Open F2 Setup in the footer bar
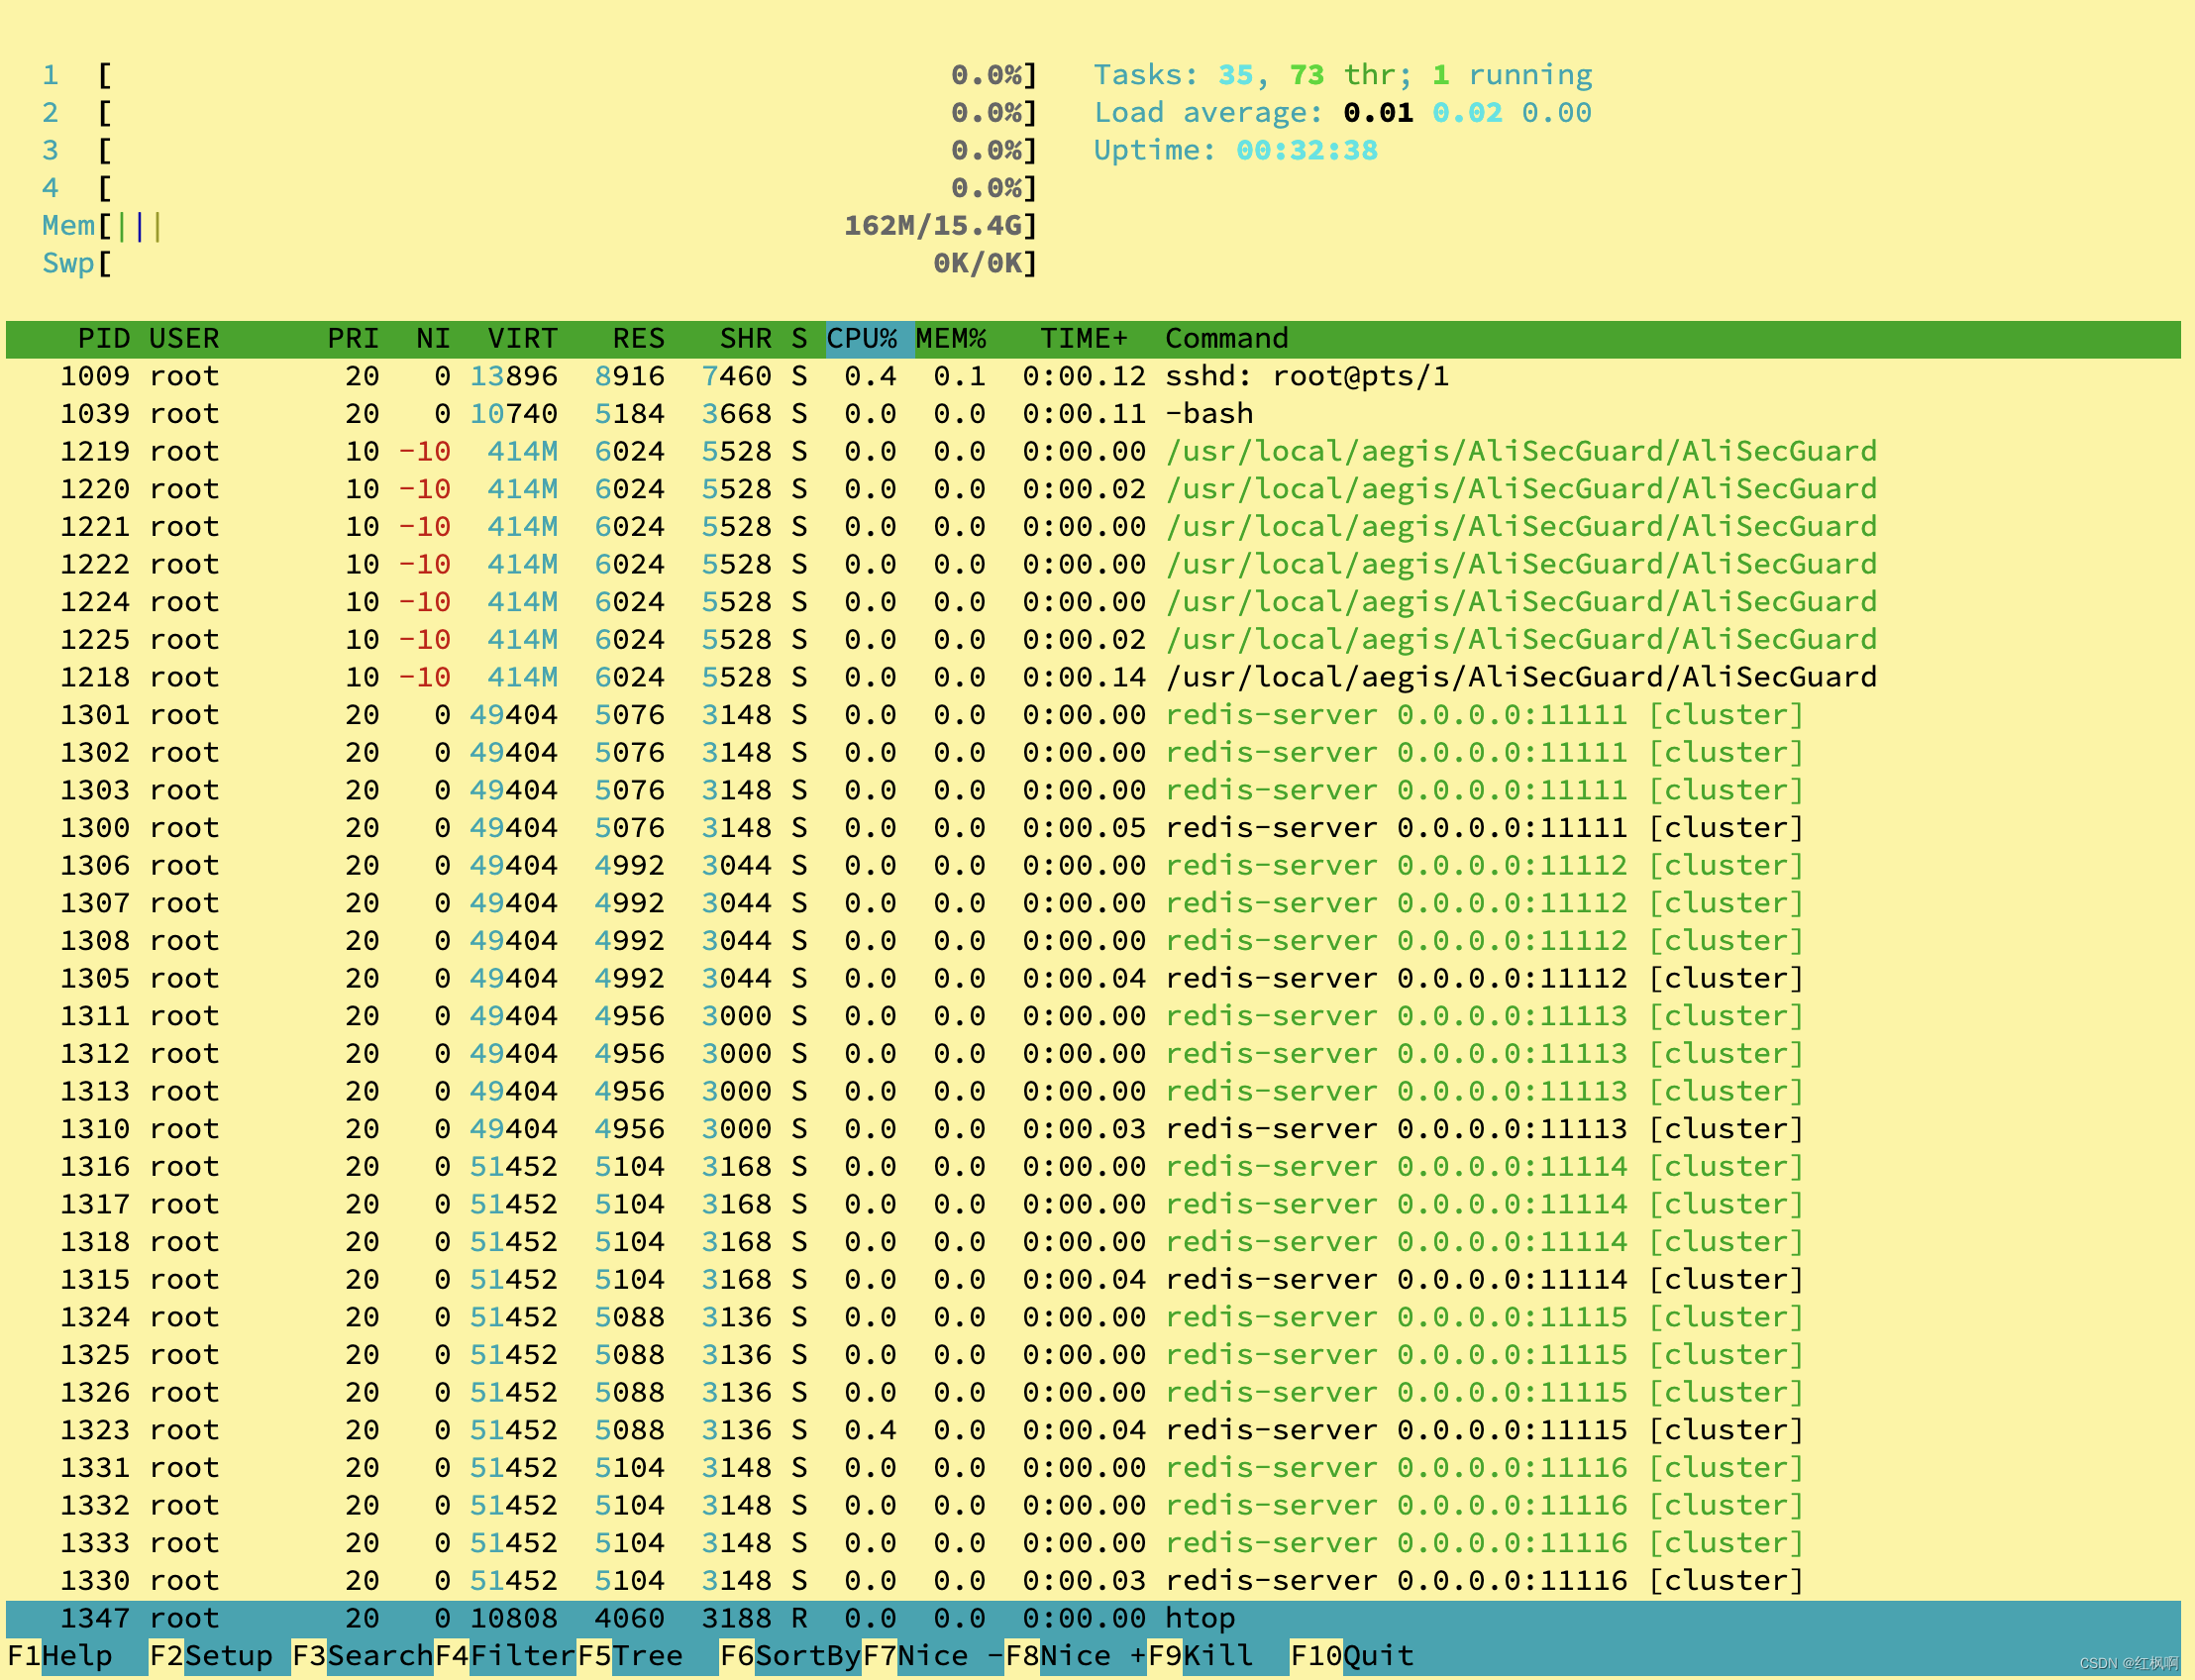Viewport: 2195px width, 1680px height. coord(211,1656)
